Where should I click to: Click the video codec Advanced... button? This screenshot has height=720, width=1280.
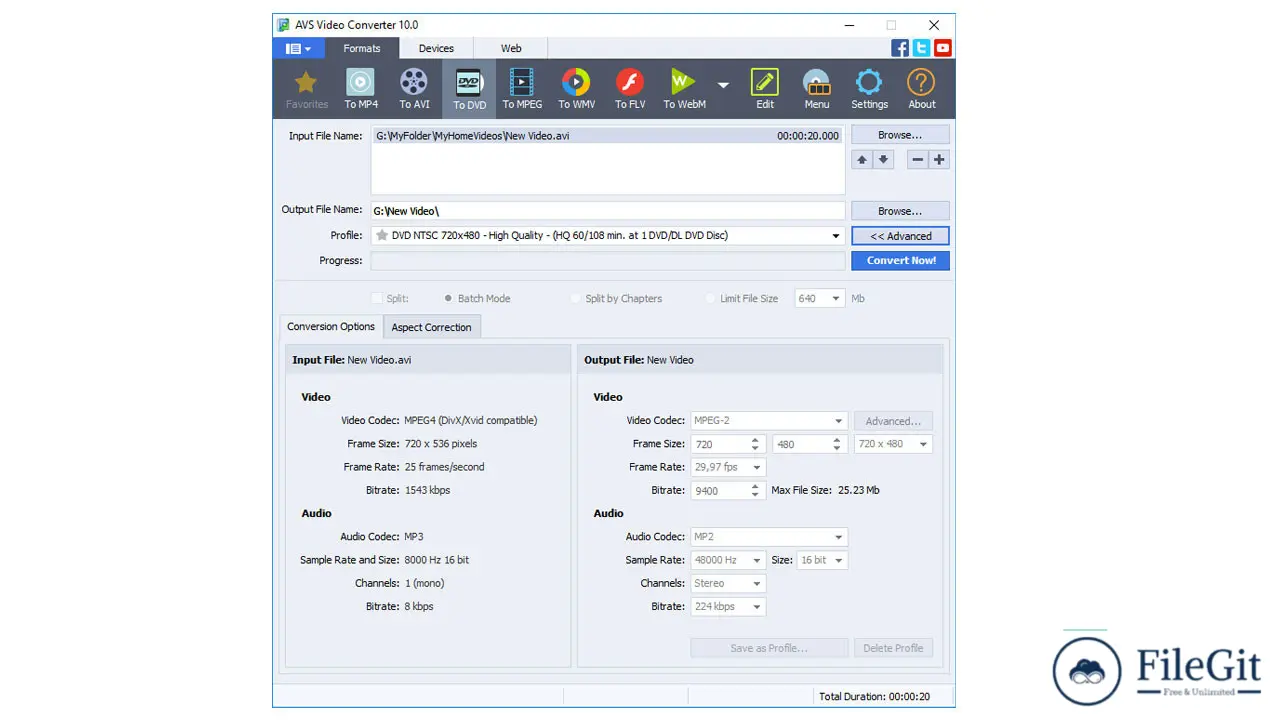tap(893, 421)
